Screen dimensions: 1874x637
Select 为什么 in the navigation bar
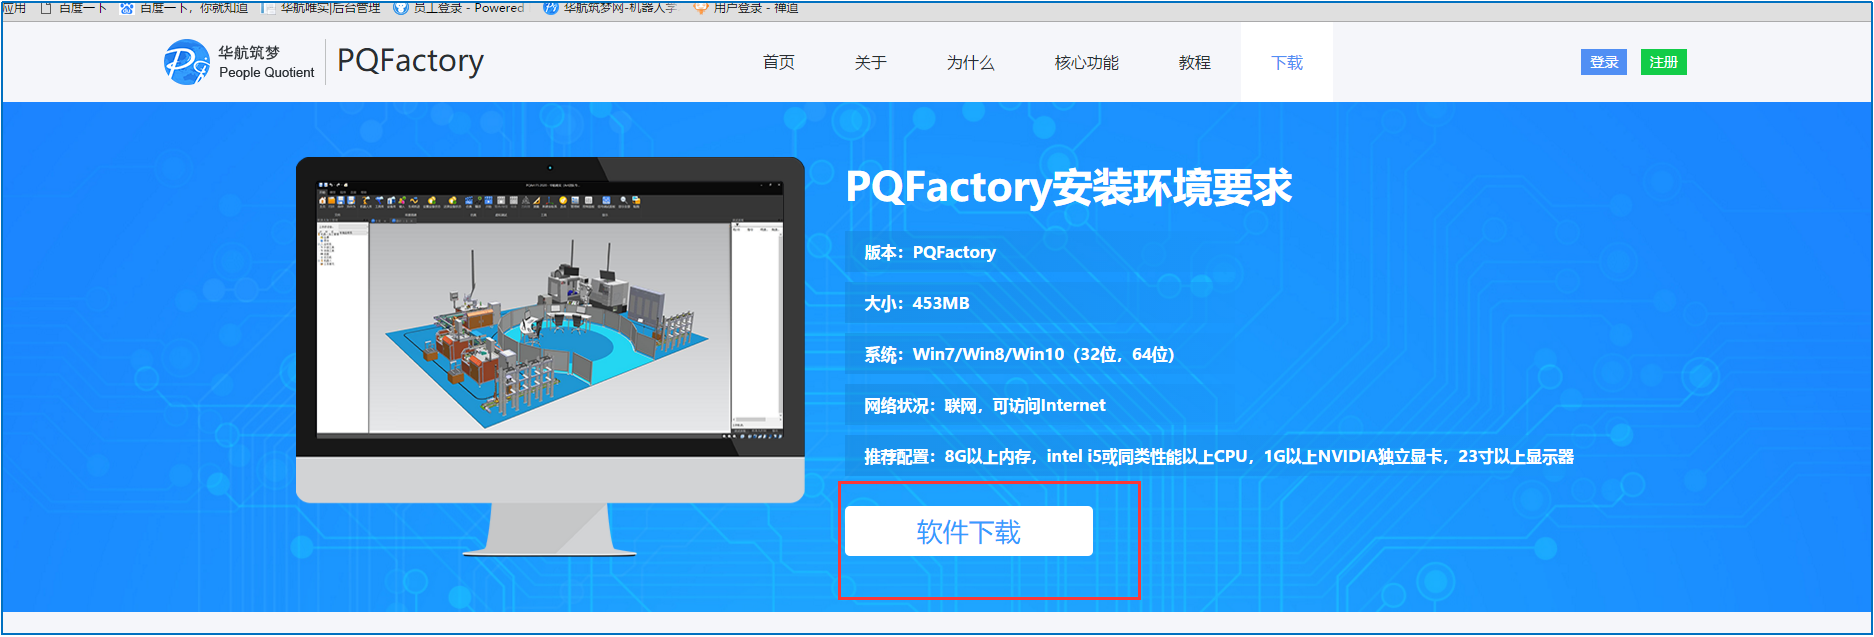971,62
